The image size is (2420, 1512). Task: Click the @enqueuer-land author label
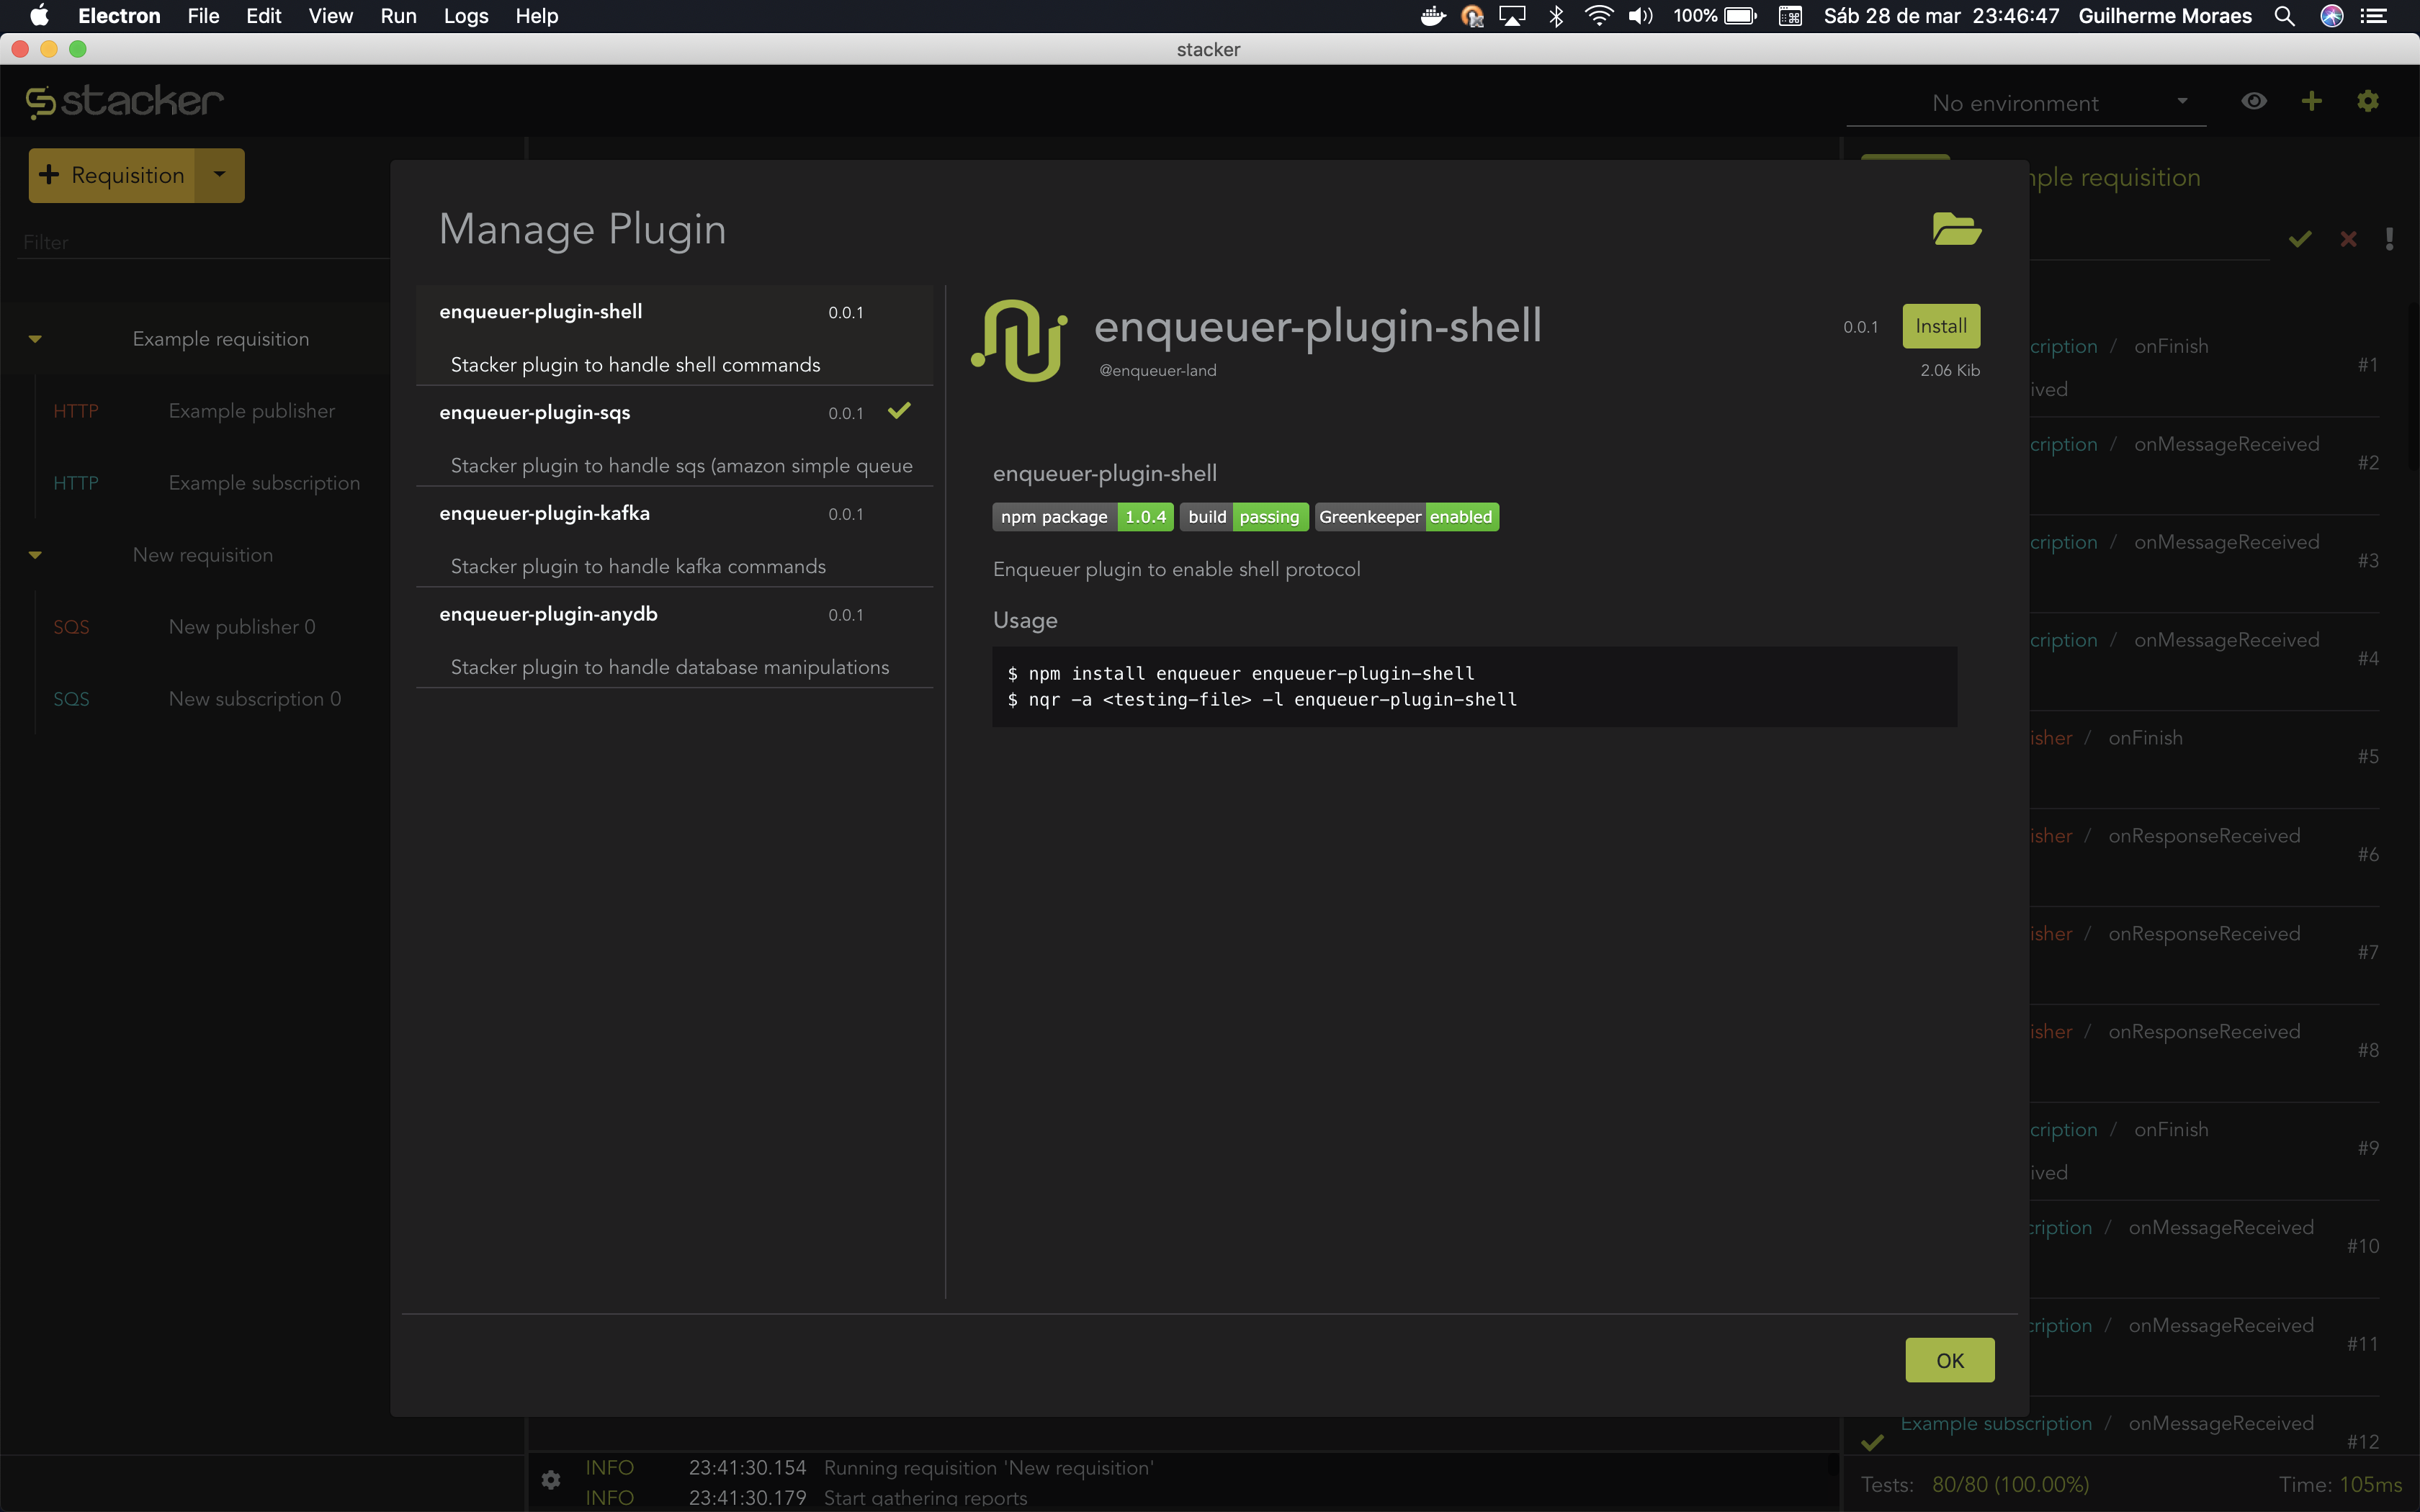1158,370
